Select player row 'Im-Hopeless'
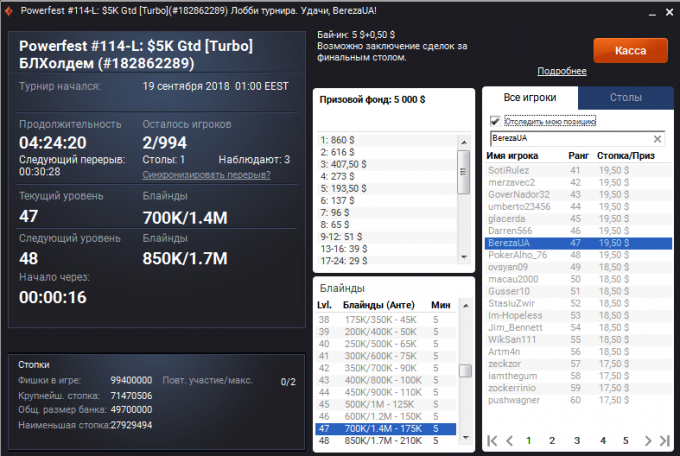Screen dimensions: 680x456 [x=578, y=316]
